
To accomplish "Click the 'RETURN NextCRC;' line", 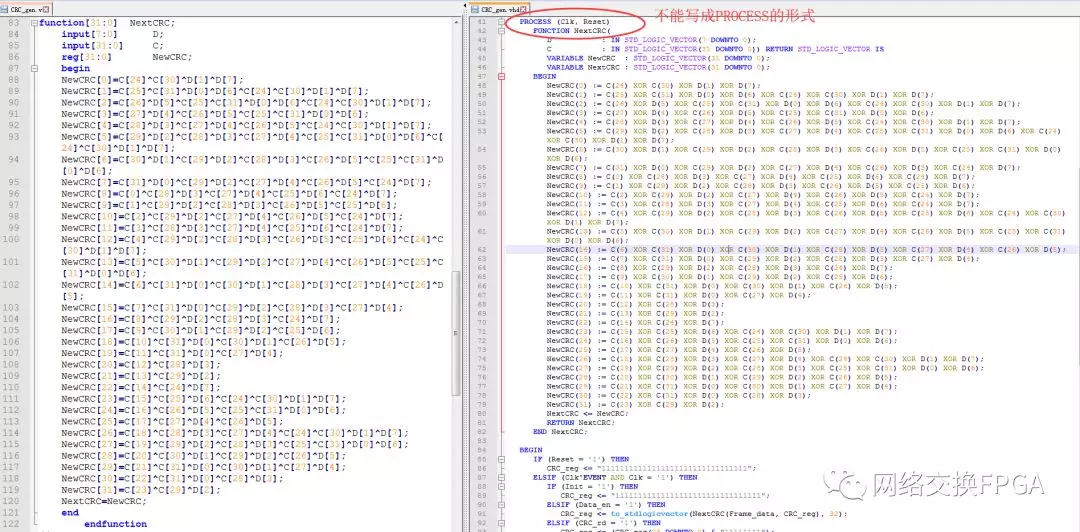I will 580,422.
